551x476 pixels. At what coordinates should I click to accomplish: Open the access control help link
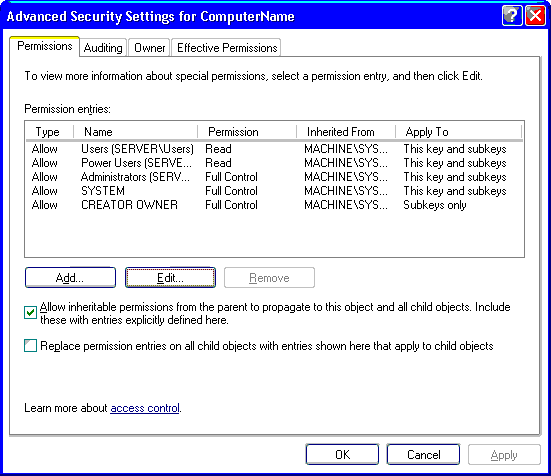(x=145, y=408)
